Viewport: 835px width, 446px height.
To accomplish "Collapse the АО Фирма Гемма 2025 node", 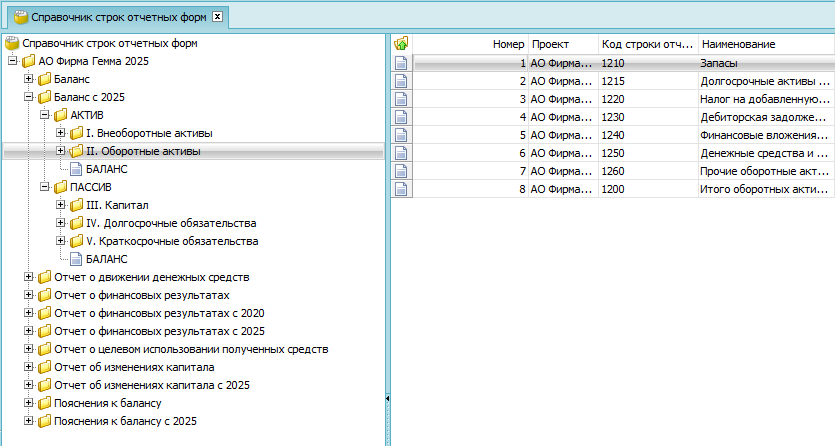I will point(12,61).
